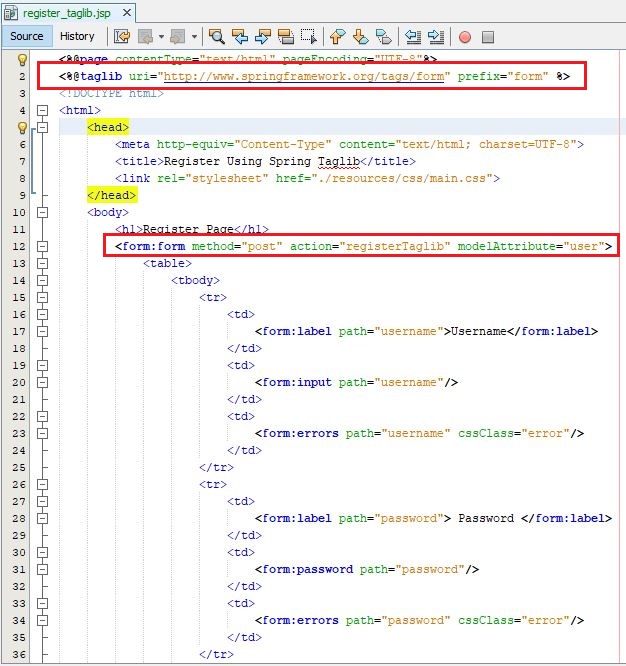Click lightbulb hint beside head tag
The height and width of the screenshot is (666, 626).
(x=22, y=127)
